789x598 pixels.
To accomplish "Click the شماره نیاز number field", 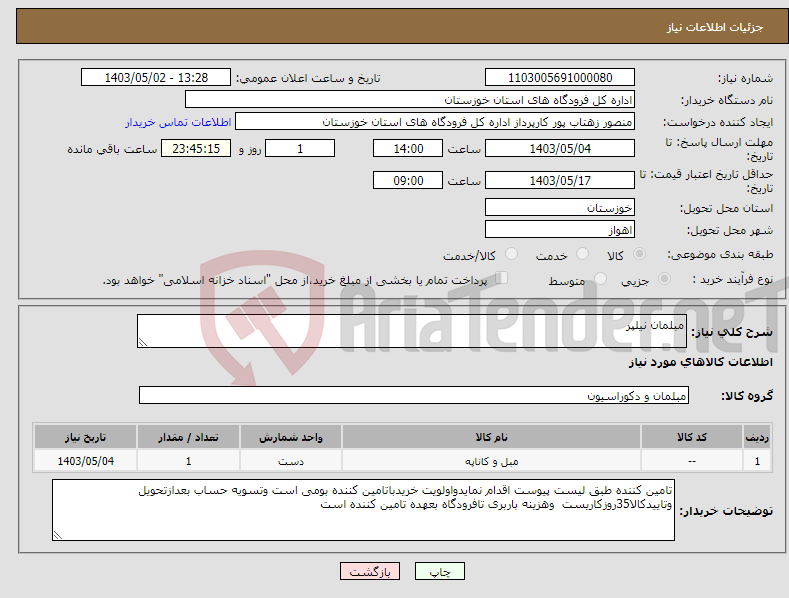I will point(560,78).
